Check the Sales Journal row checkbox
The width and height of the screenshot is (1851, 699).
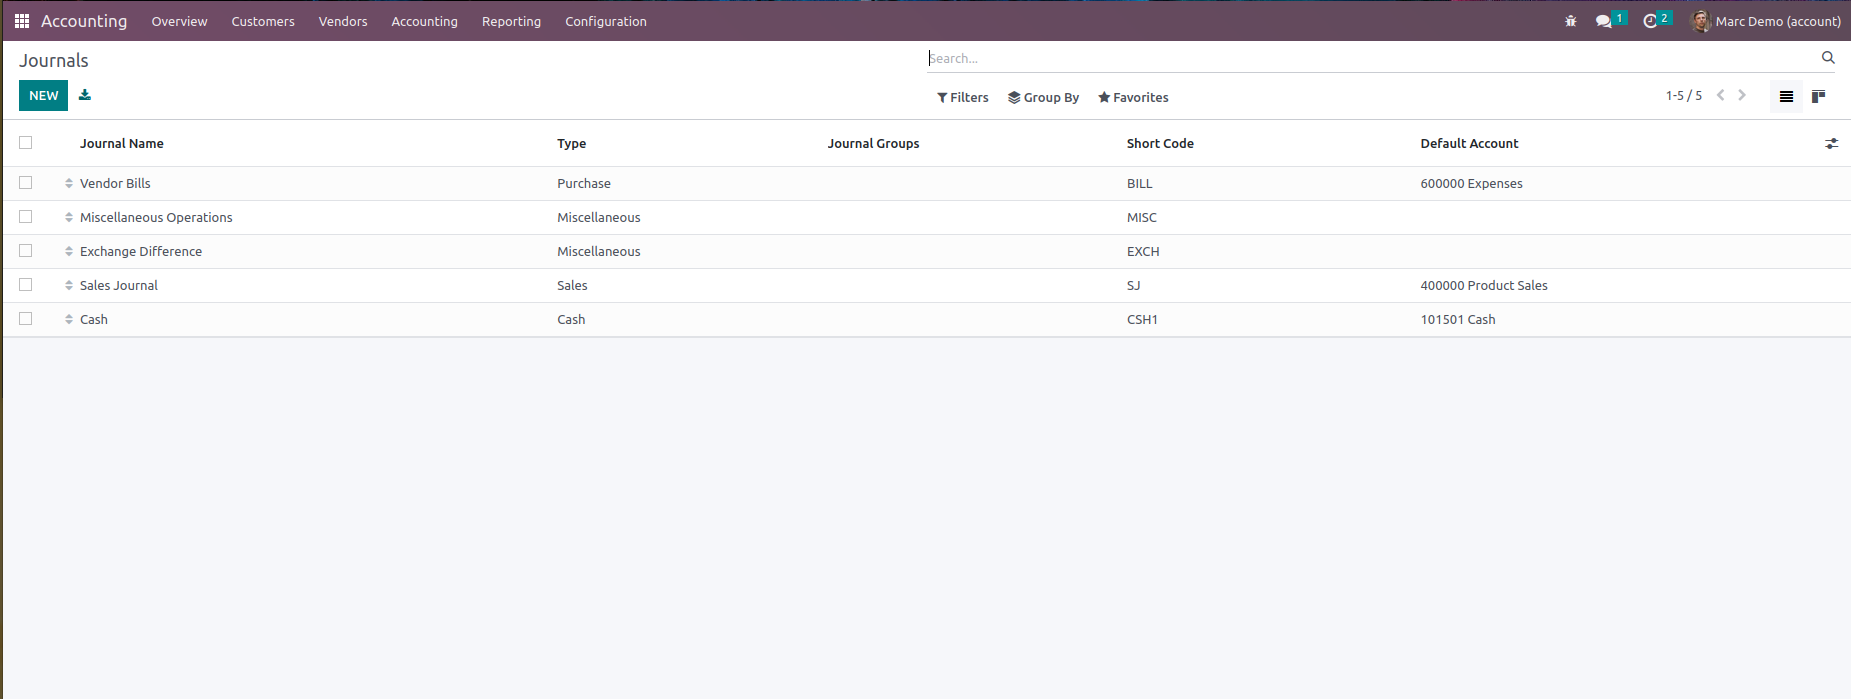tap(26, 285)
